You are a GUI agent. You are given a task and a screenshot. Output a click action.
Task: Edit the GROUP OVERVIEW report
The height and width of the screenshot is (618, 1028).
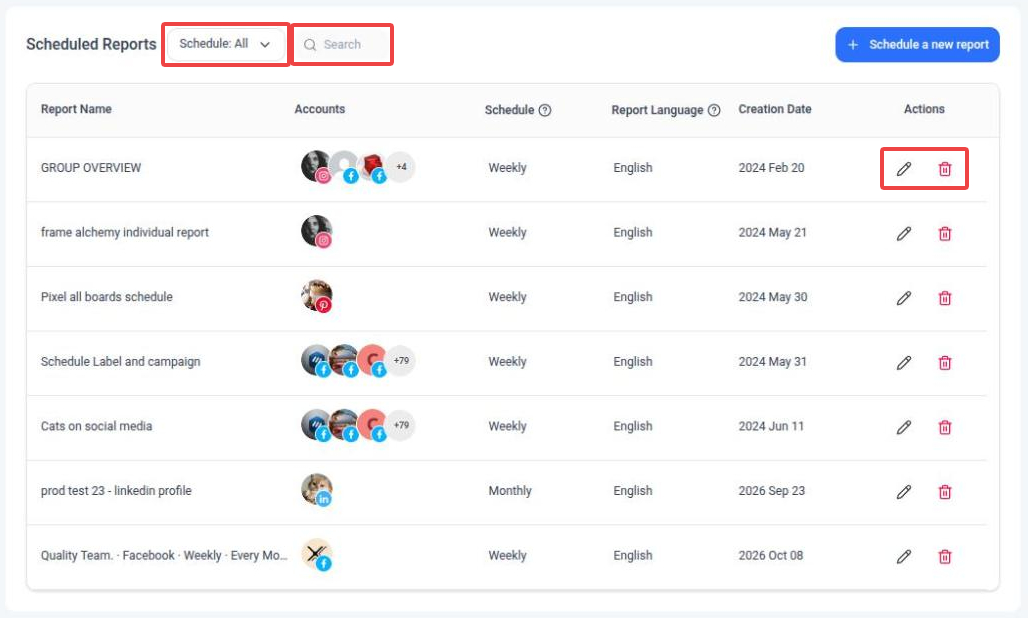click(x=904, y=169)
